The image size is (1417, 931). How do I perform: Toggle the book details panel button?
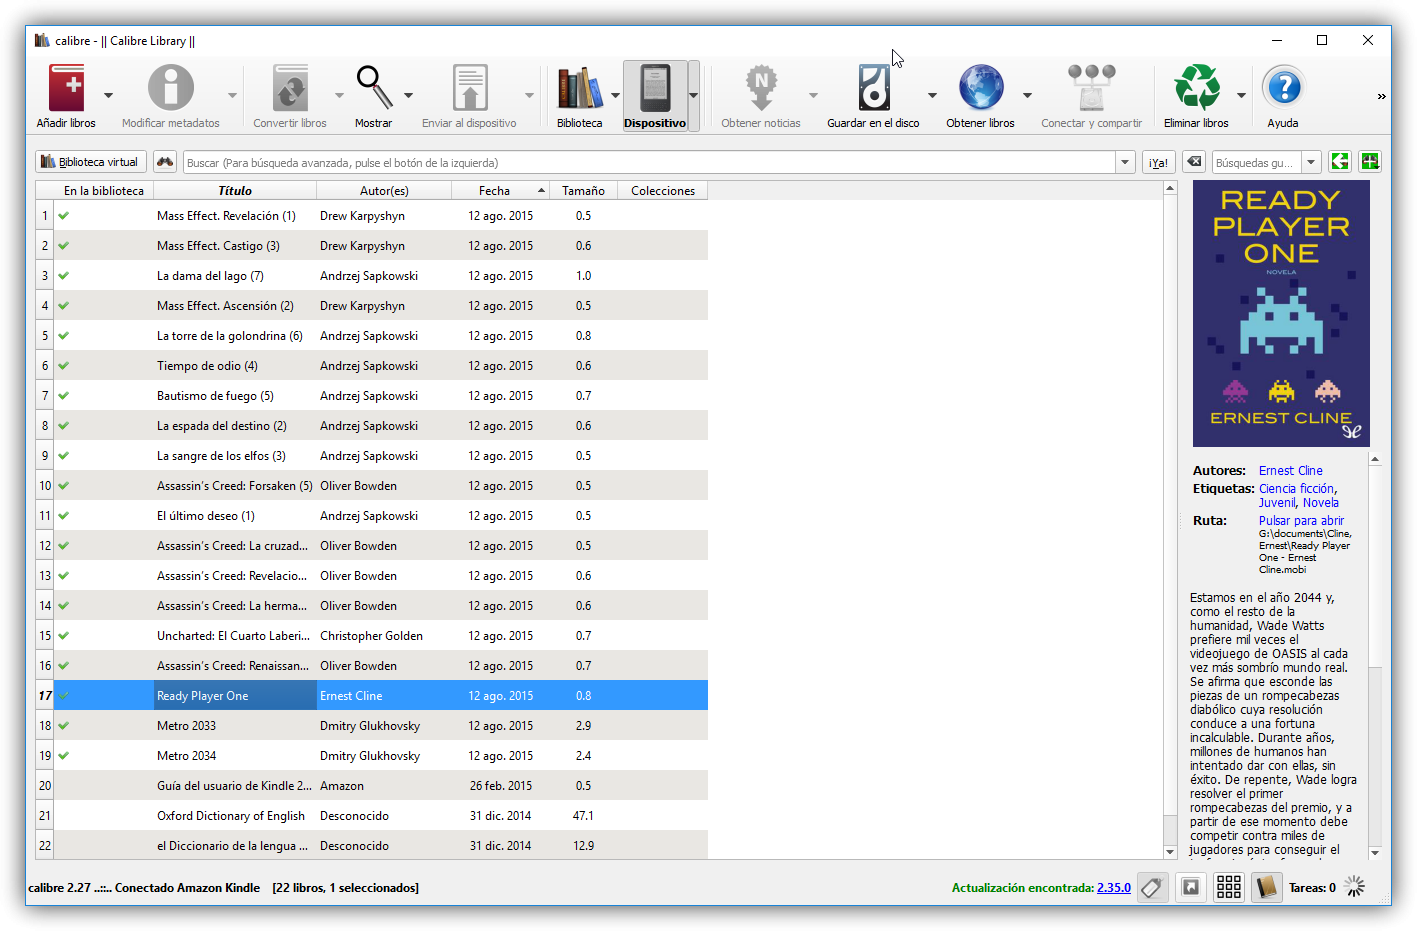coord(1267,887)
